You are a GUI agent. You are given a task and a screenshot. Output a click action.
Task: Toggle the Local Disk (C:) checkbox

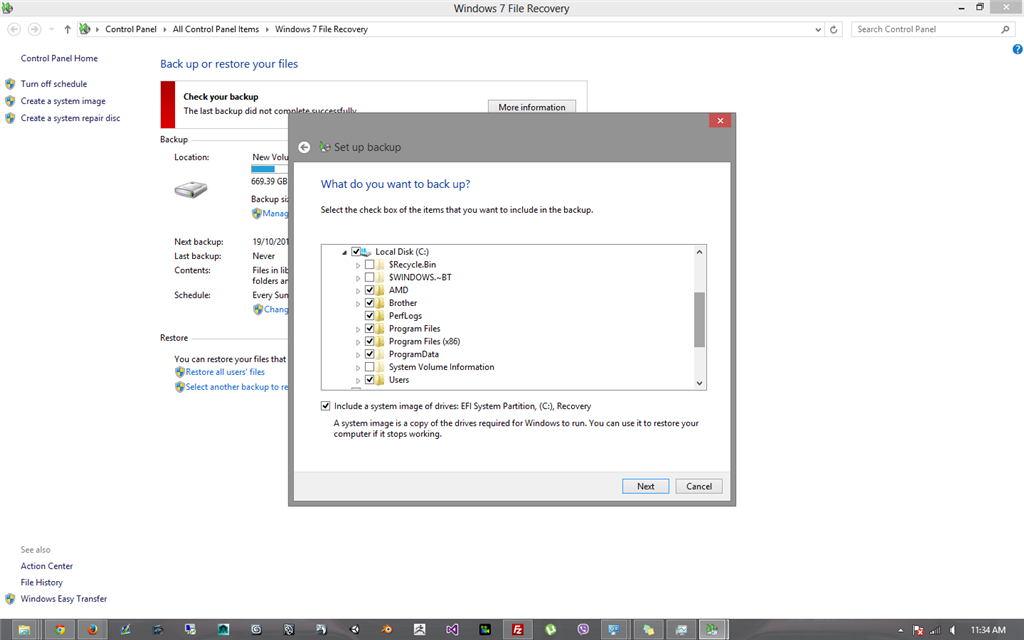click(356, 251)
